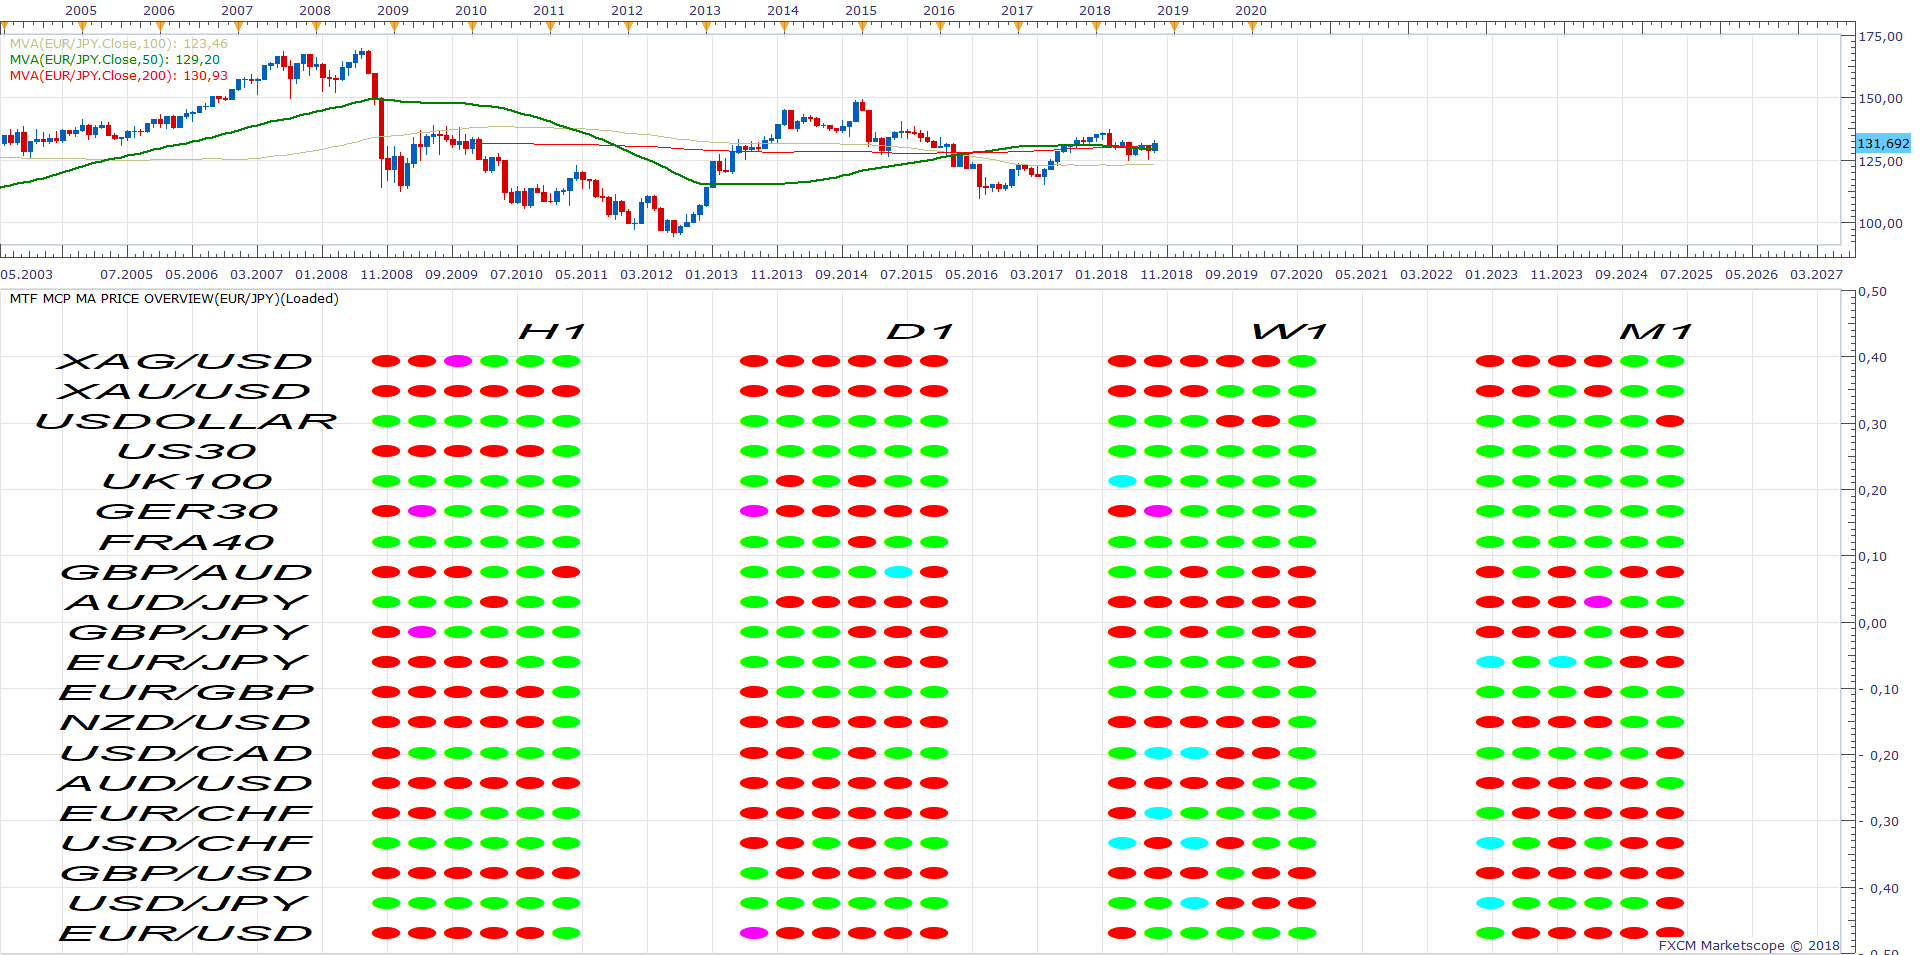Select the AUD/JPY row label
The image size is (1921, 955).
[x=187, y=603]
